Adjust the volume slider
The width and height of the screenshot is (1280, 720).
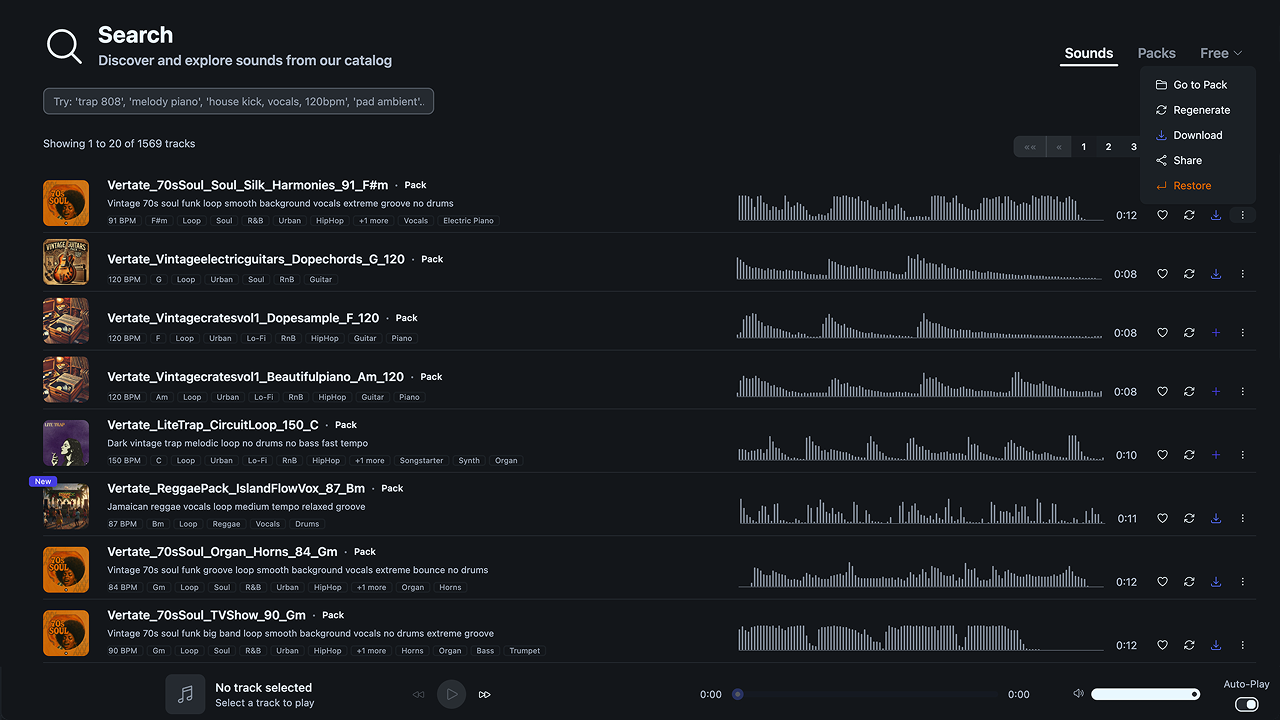click(1145, 694)
